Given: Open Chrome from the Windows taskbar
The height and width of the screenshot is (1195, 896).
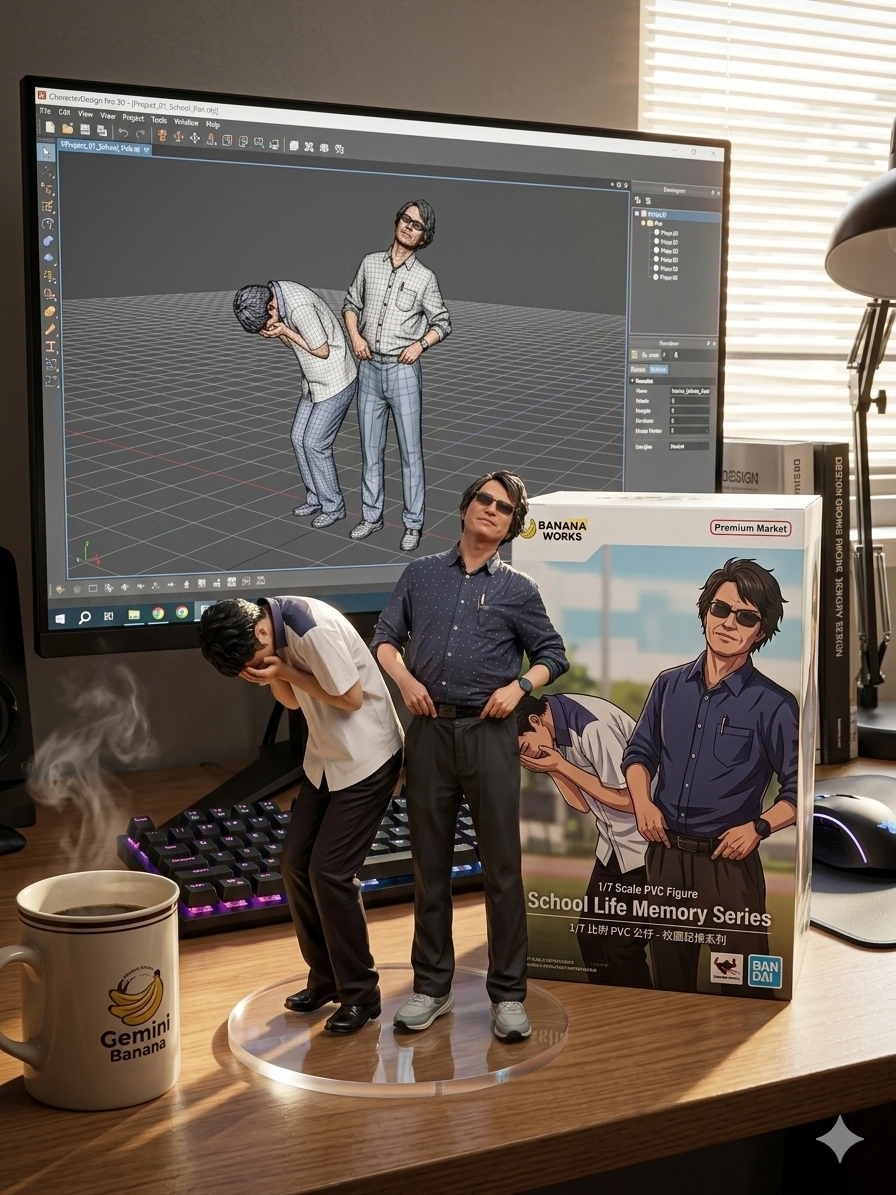Looking at the screenshot, I should (x=158, y=612).
